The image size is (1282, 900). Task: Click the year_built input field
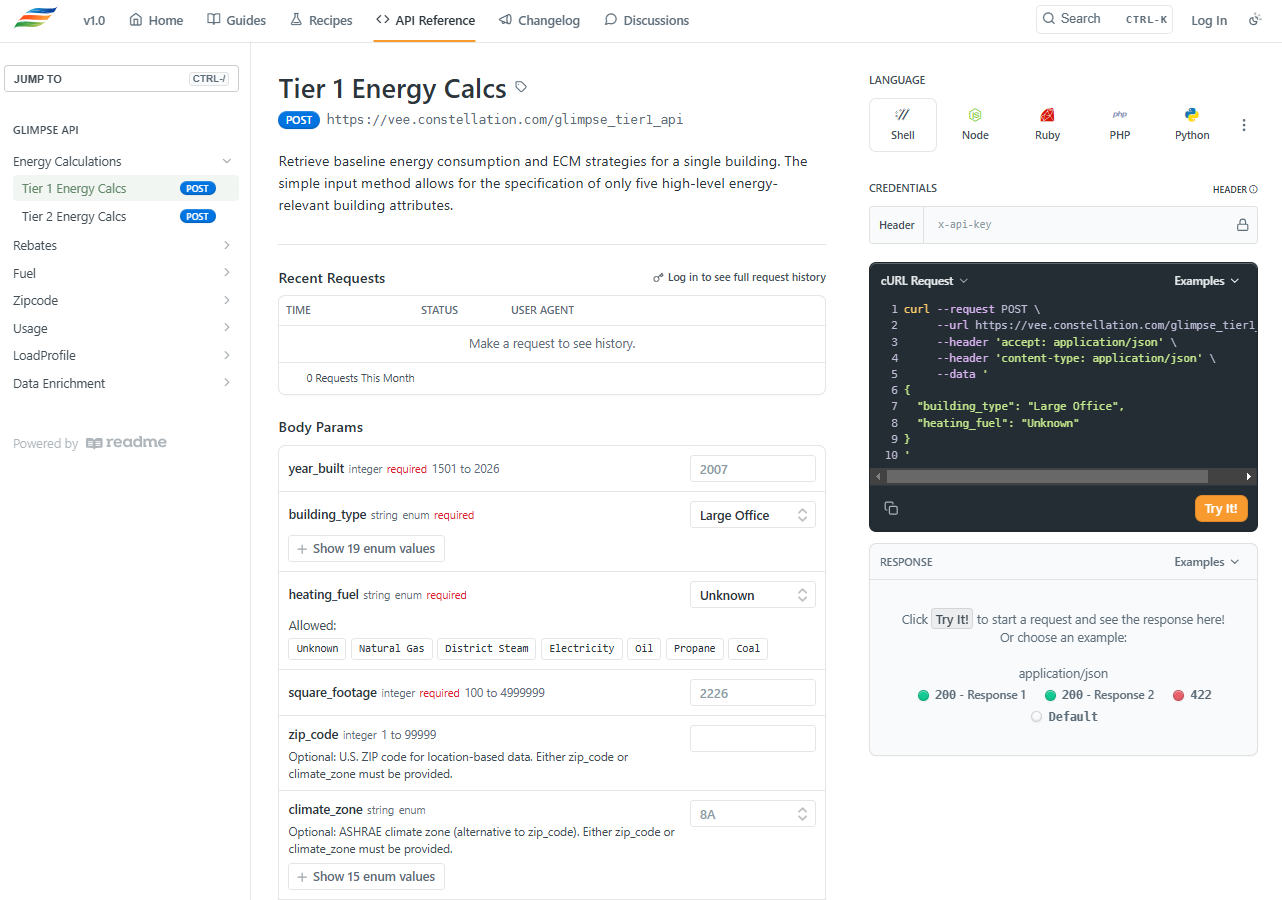click(x=753, y=469)
